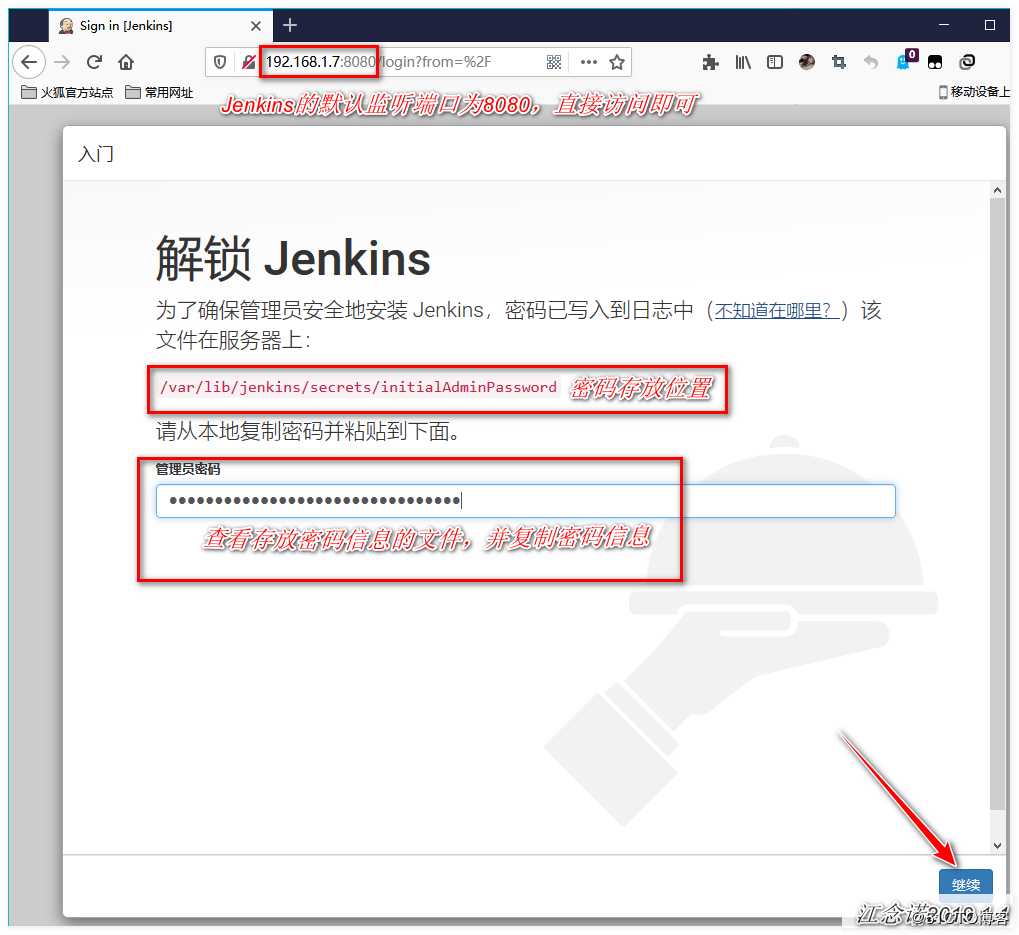Open the 不知道在哪里? help link
Screen dimensions: 1019x935
[x=775, y=311]
